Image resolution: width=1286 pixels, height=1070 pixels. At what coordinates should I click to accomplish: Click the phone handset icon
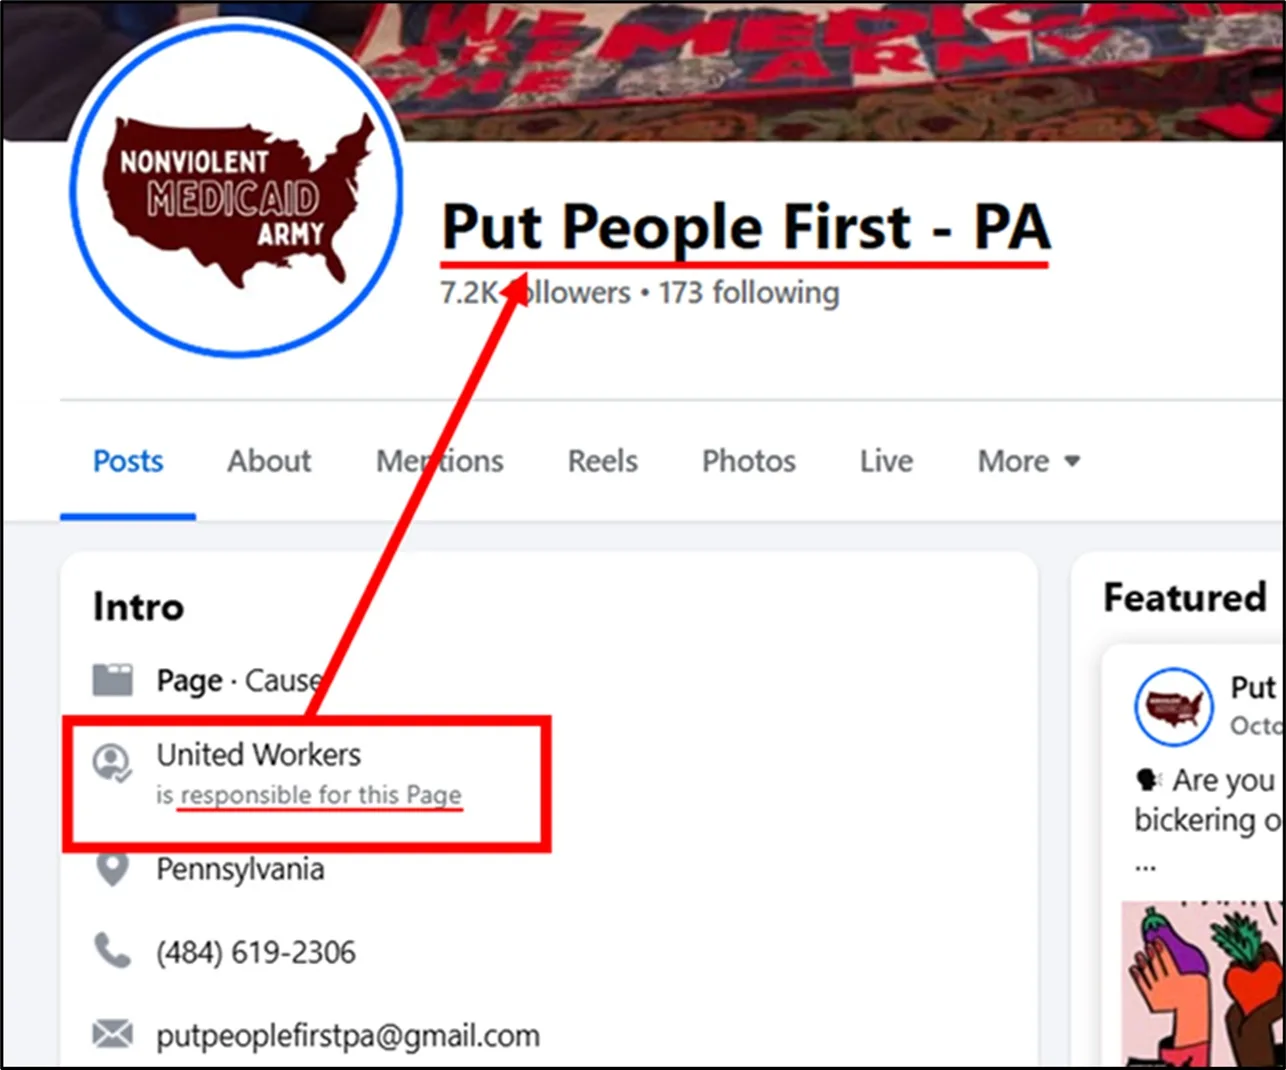point(112,951)
